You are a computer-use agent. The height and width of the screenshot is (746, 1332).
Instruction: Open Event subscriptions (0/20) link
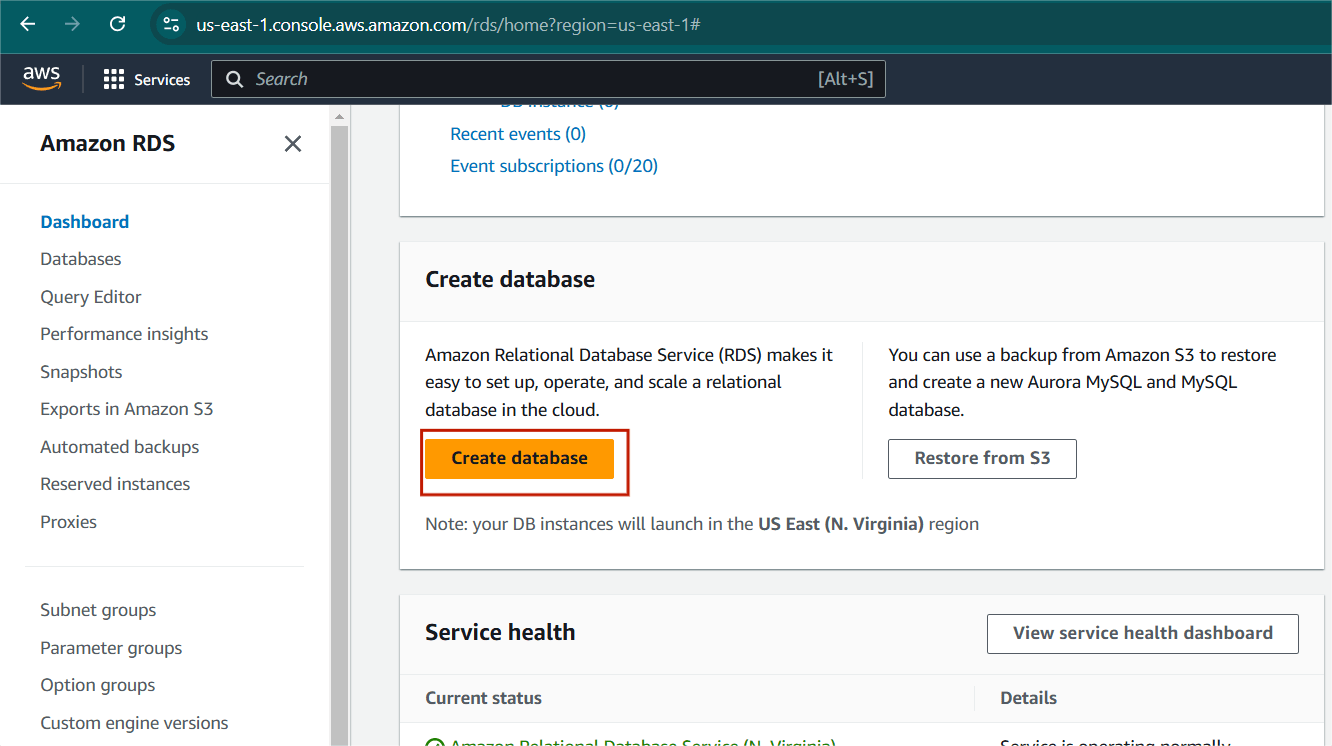point(554,166)
